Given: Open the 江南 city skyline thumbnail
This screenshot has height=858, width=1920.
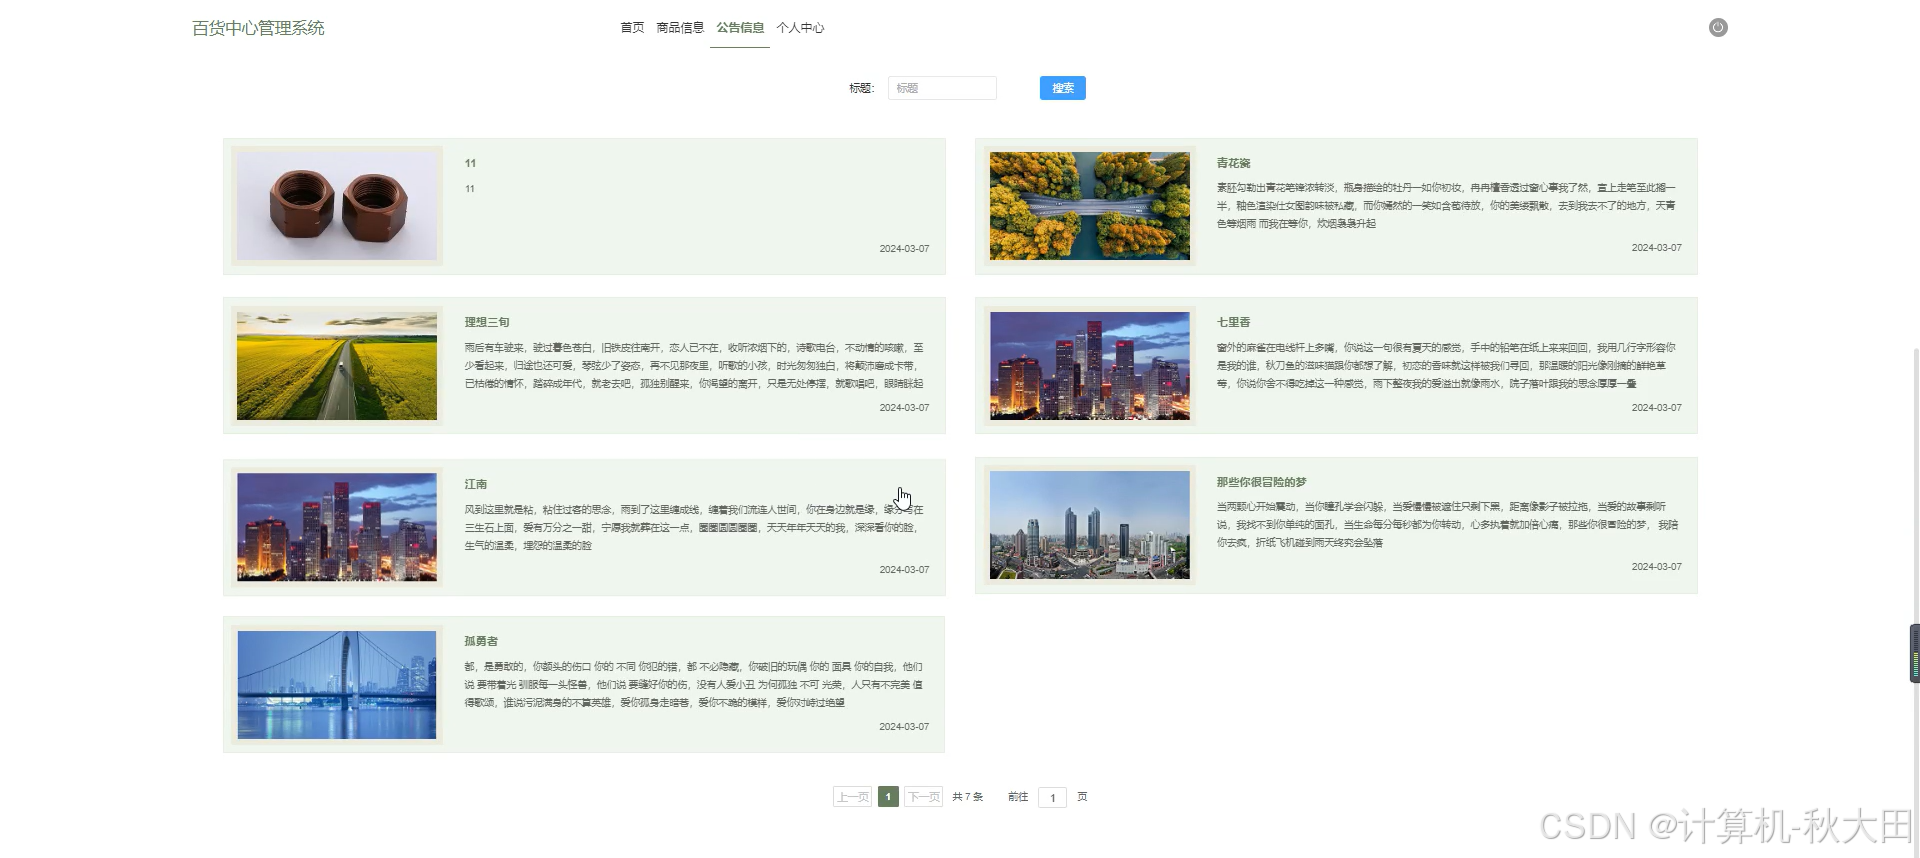Looking at the screenshot, I should (337, 527).
